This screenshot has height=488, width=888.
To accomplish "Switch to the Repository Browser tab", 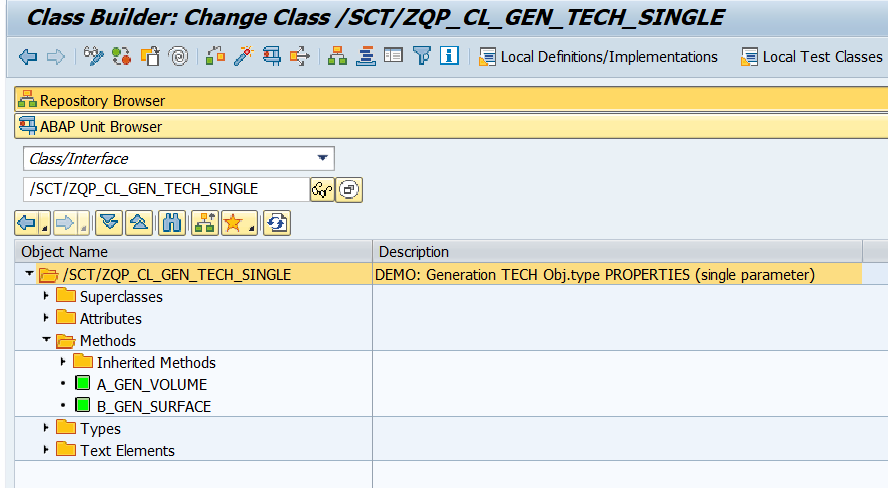I will [101, 100].
